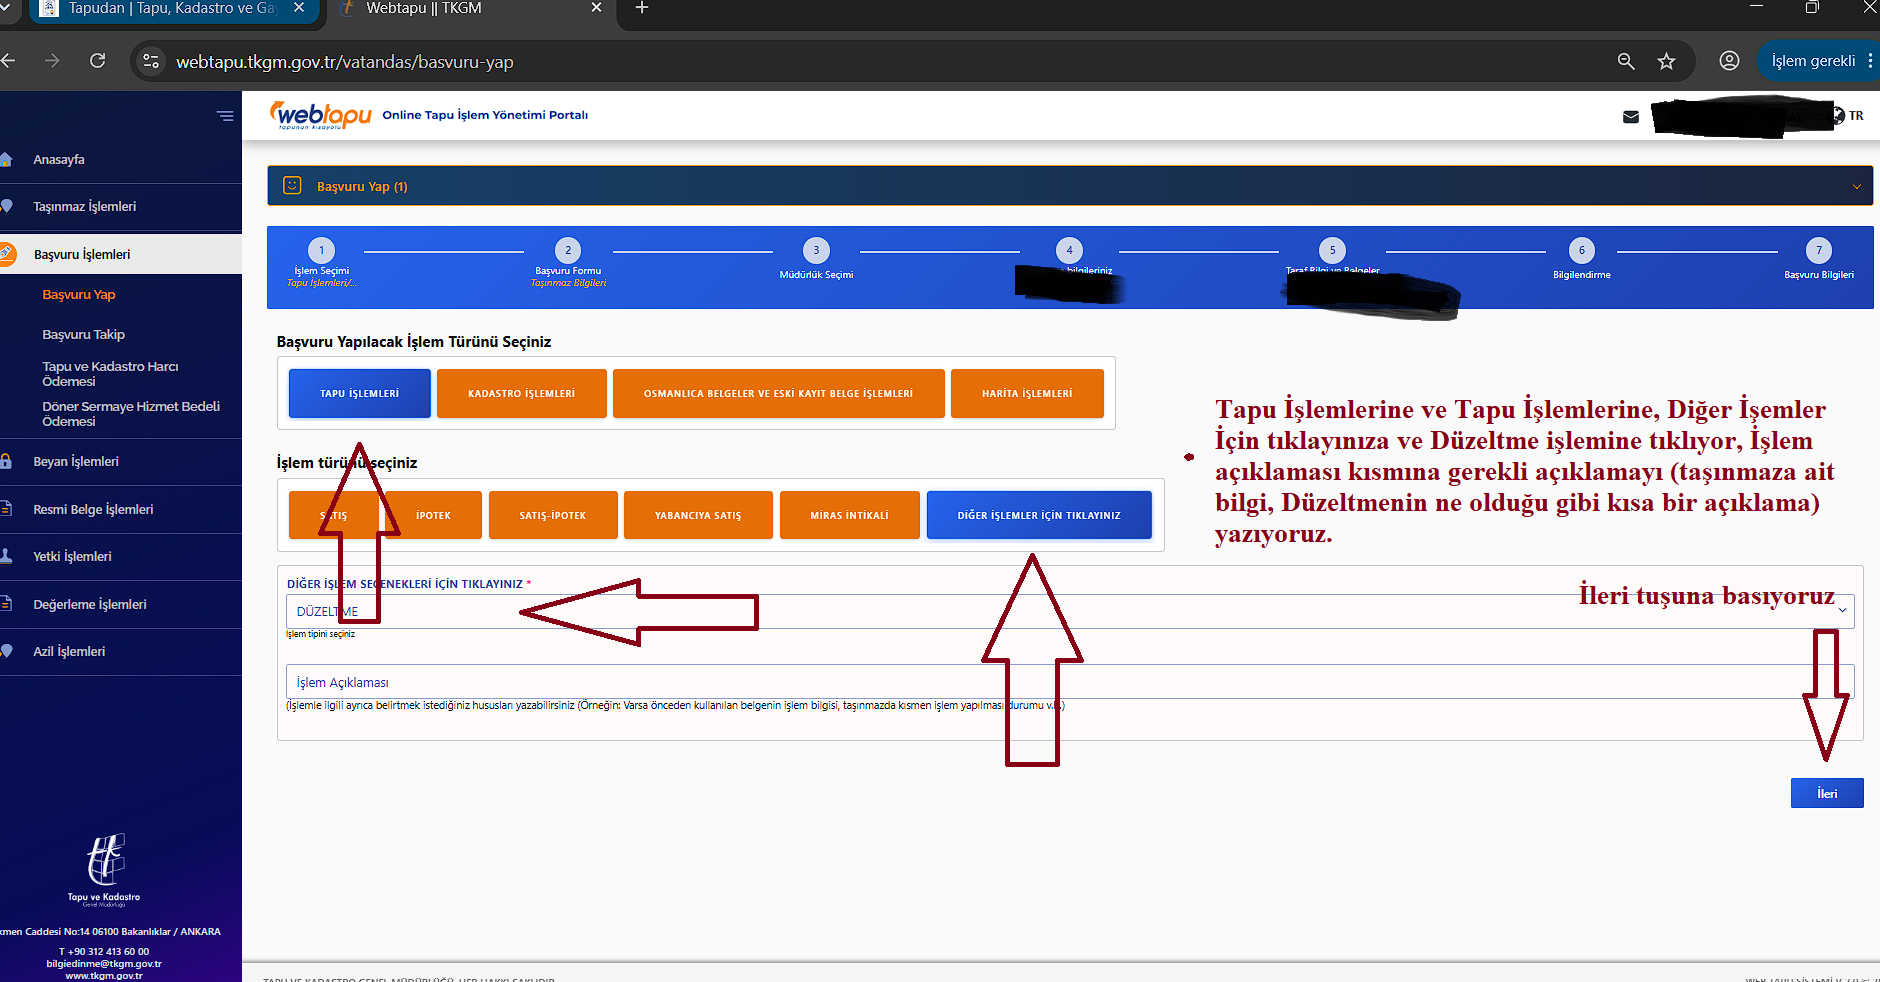The width and height of the screenshot is (1880, 982).
Task: Collapse the Başvuru Yap (1) panel chevron
Action: [1856, 187]
